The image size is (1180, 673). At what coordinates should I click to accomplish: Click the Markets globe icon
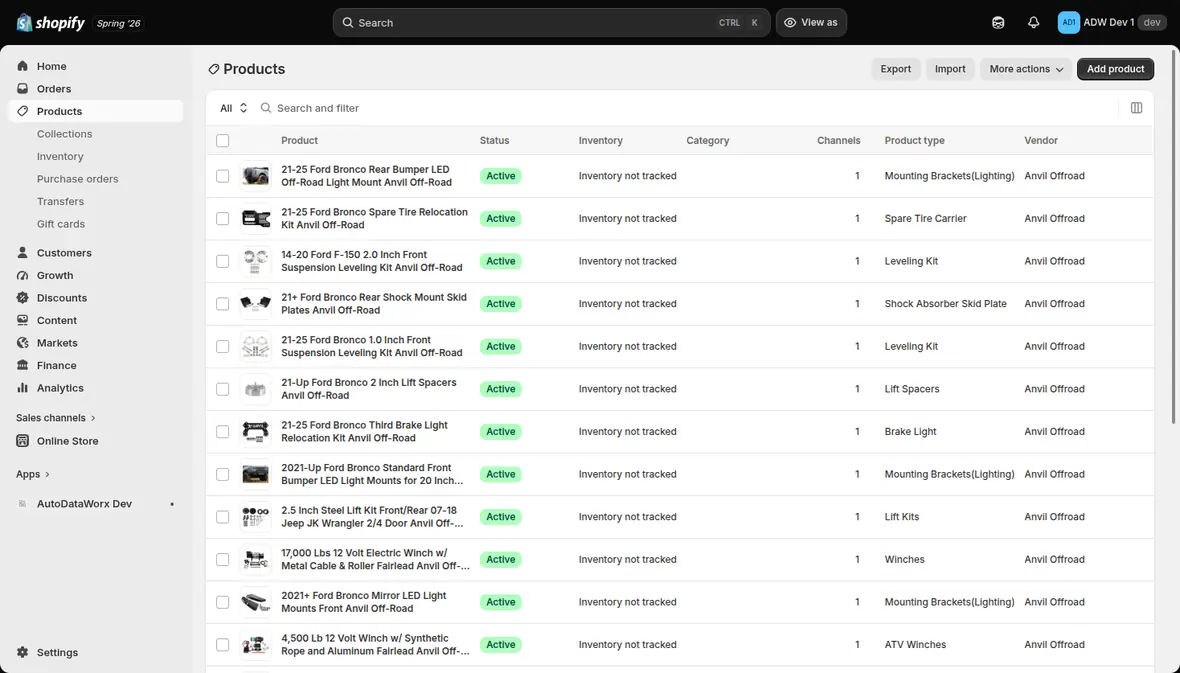pos(23,343)
